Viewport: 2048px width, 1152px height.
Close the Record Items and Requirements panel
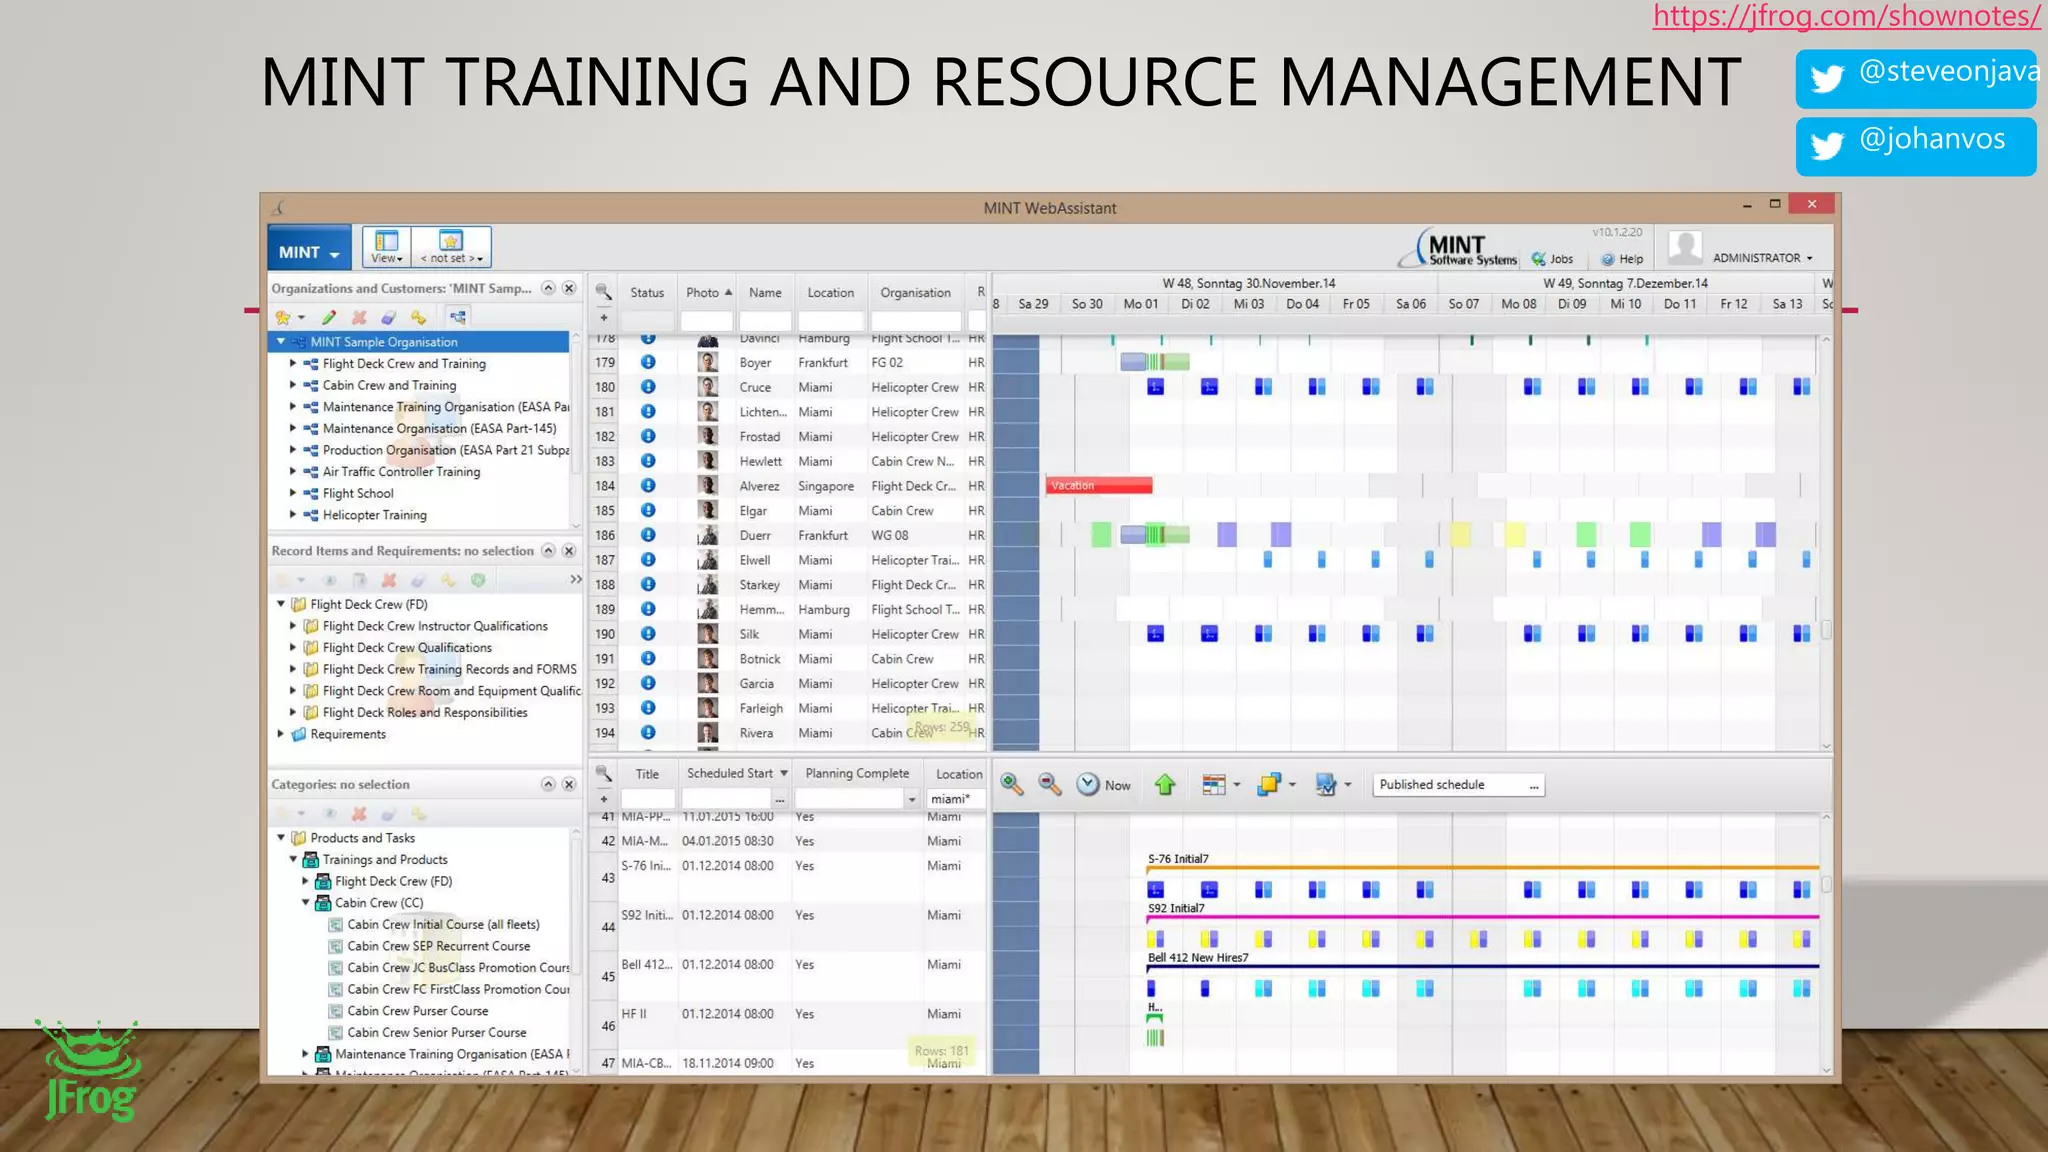point(569,551)
